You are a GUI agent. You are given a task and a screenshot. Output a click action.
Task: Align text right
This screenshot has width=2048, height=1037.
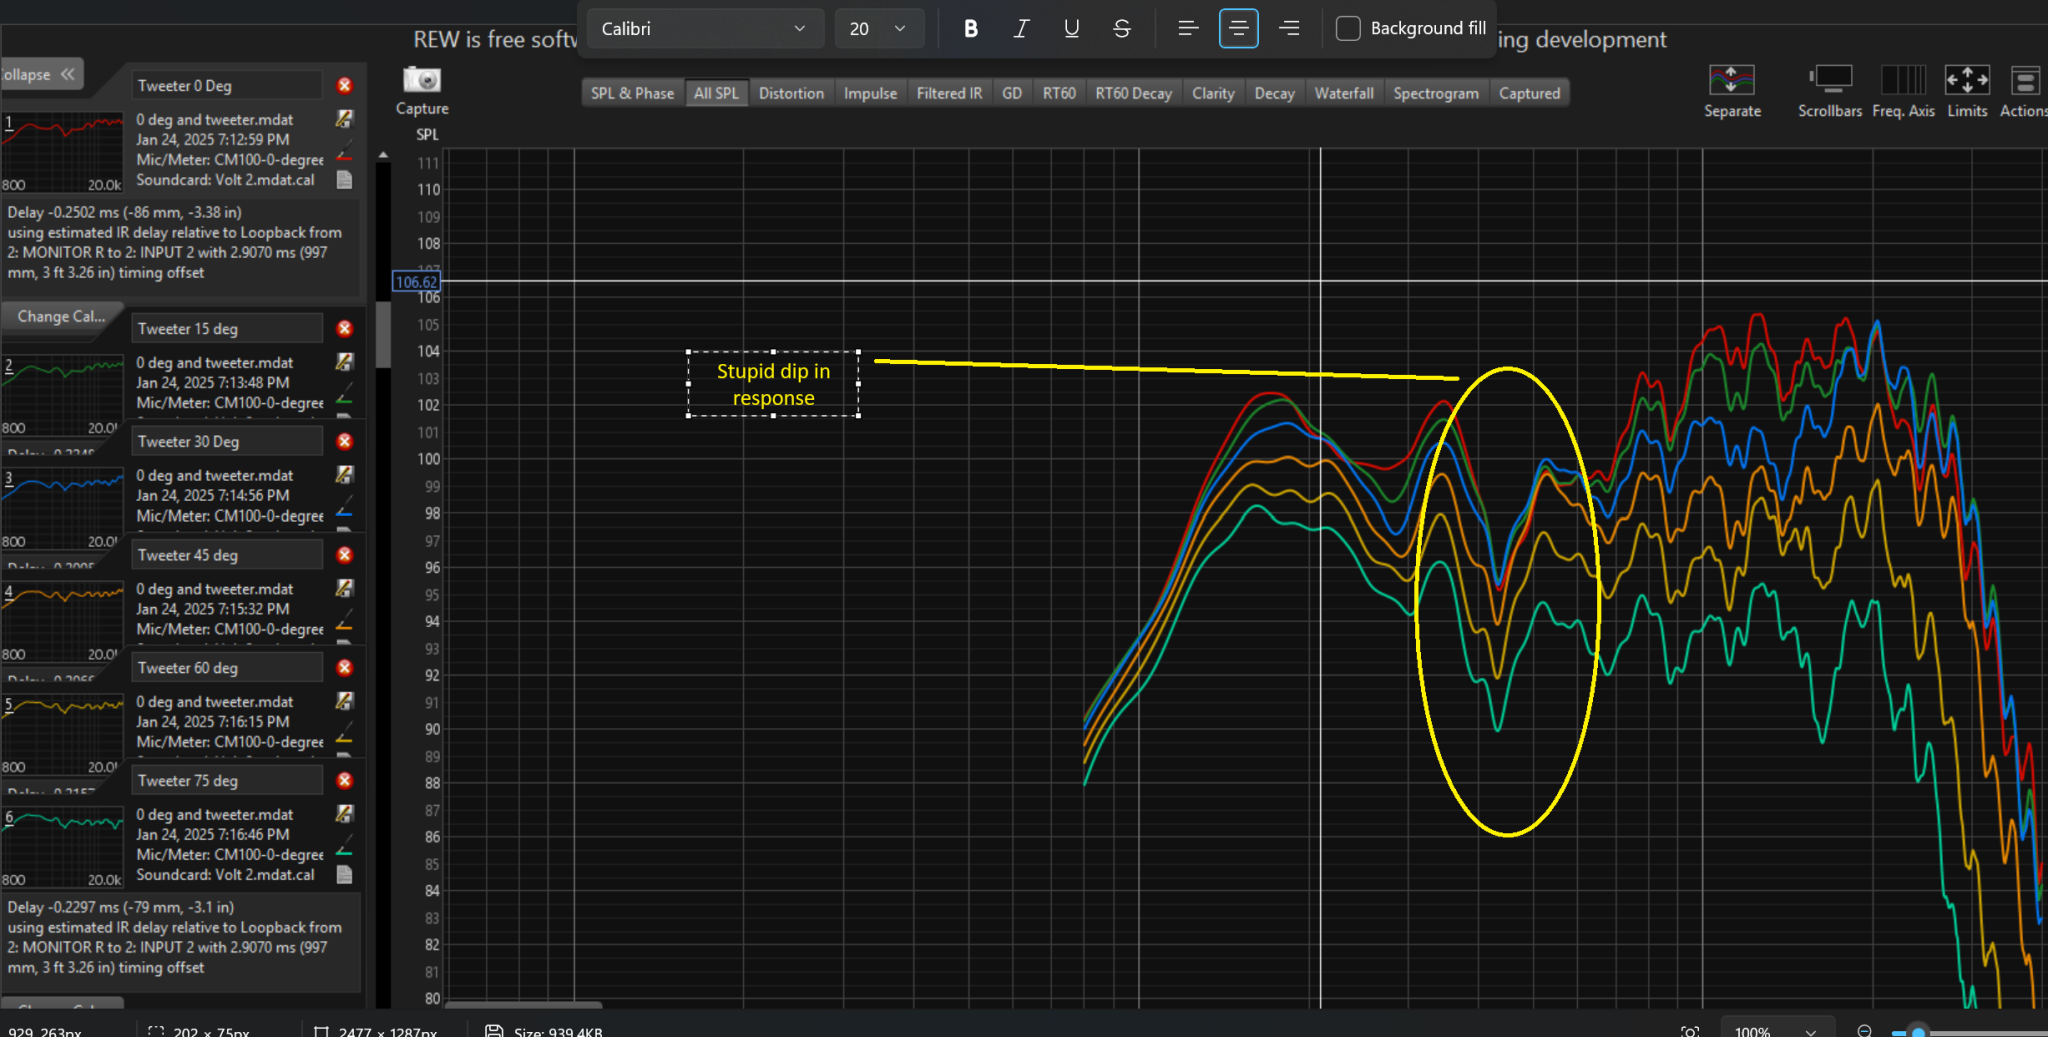(x=1289, y=29)
